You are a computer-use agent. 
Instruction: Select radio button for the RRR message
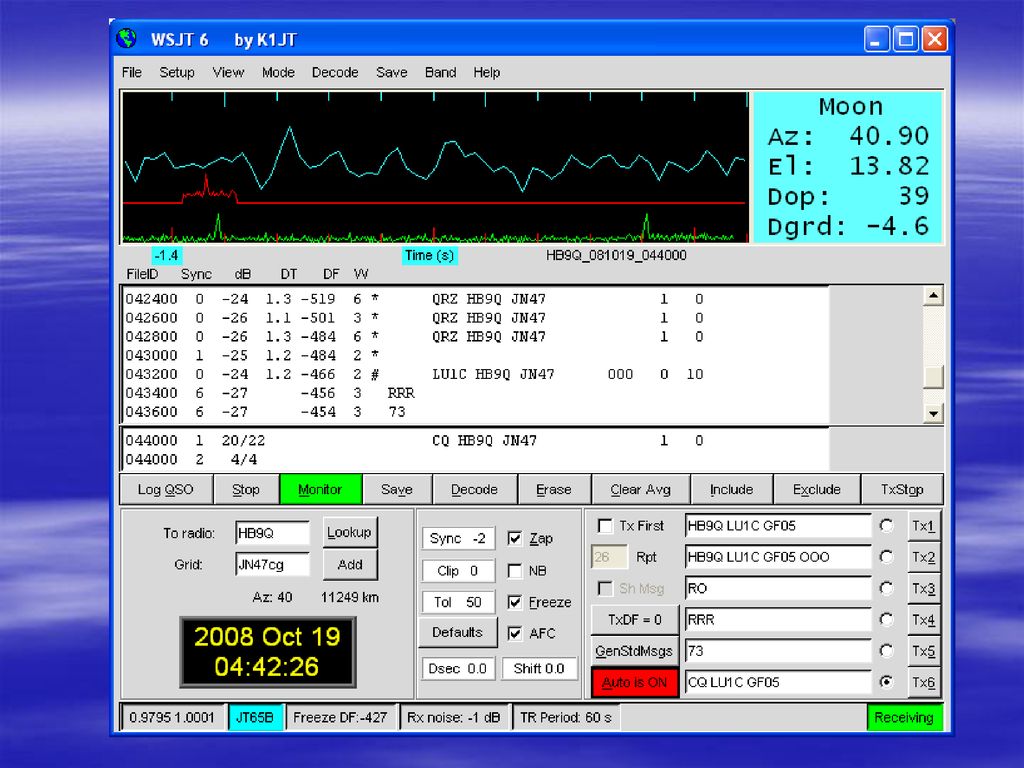pos(886,619)
